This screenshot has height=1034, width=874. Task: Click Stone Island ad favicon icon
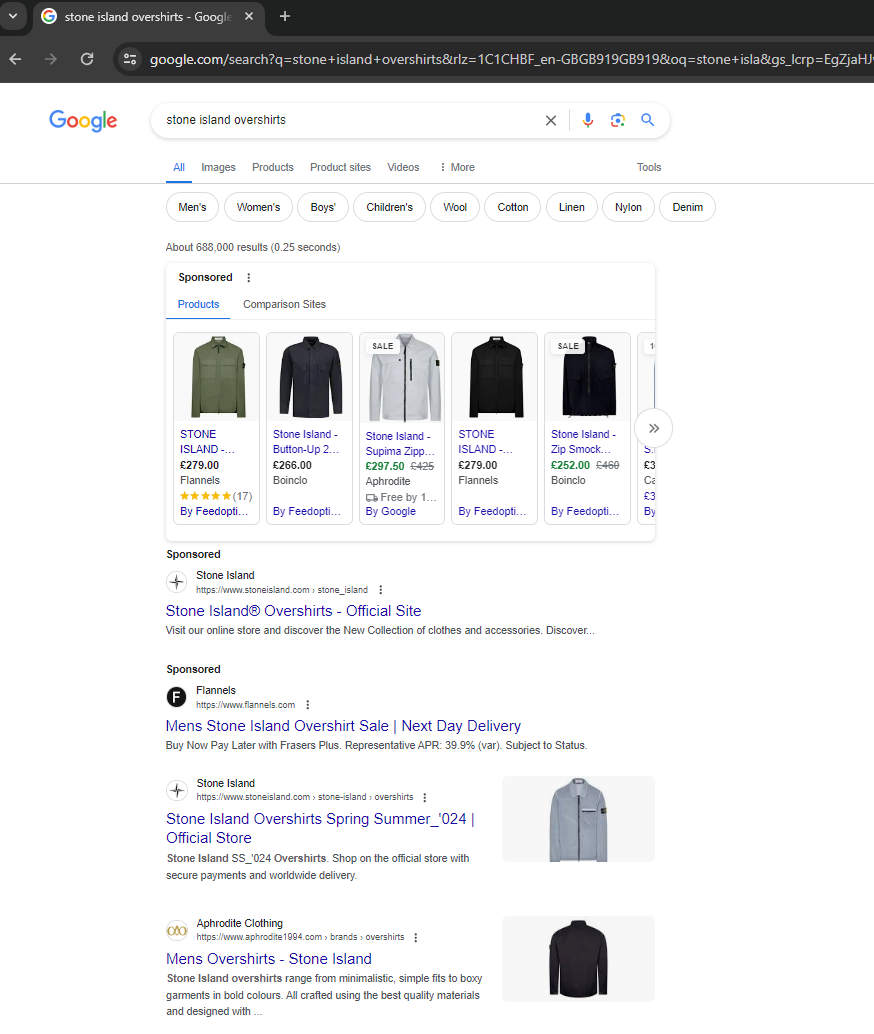176,582
